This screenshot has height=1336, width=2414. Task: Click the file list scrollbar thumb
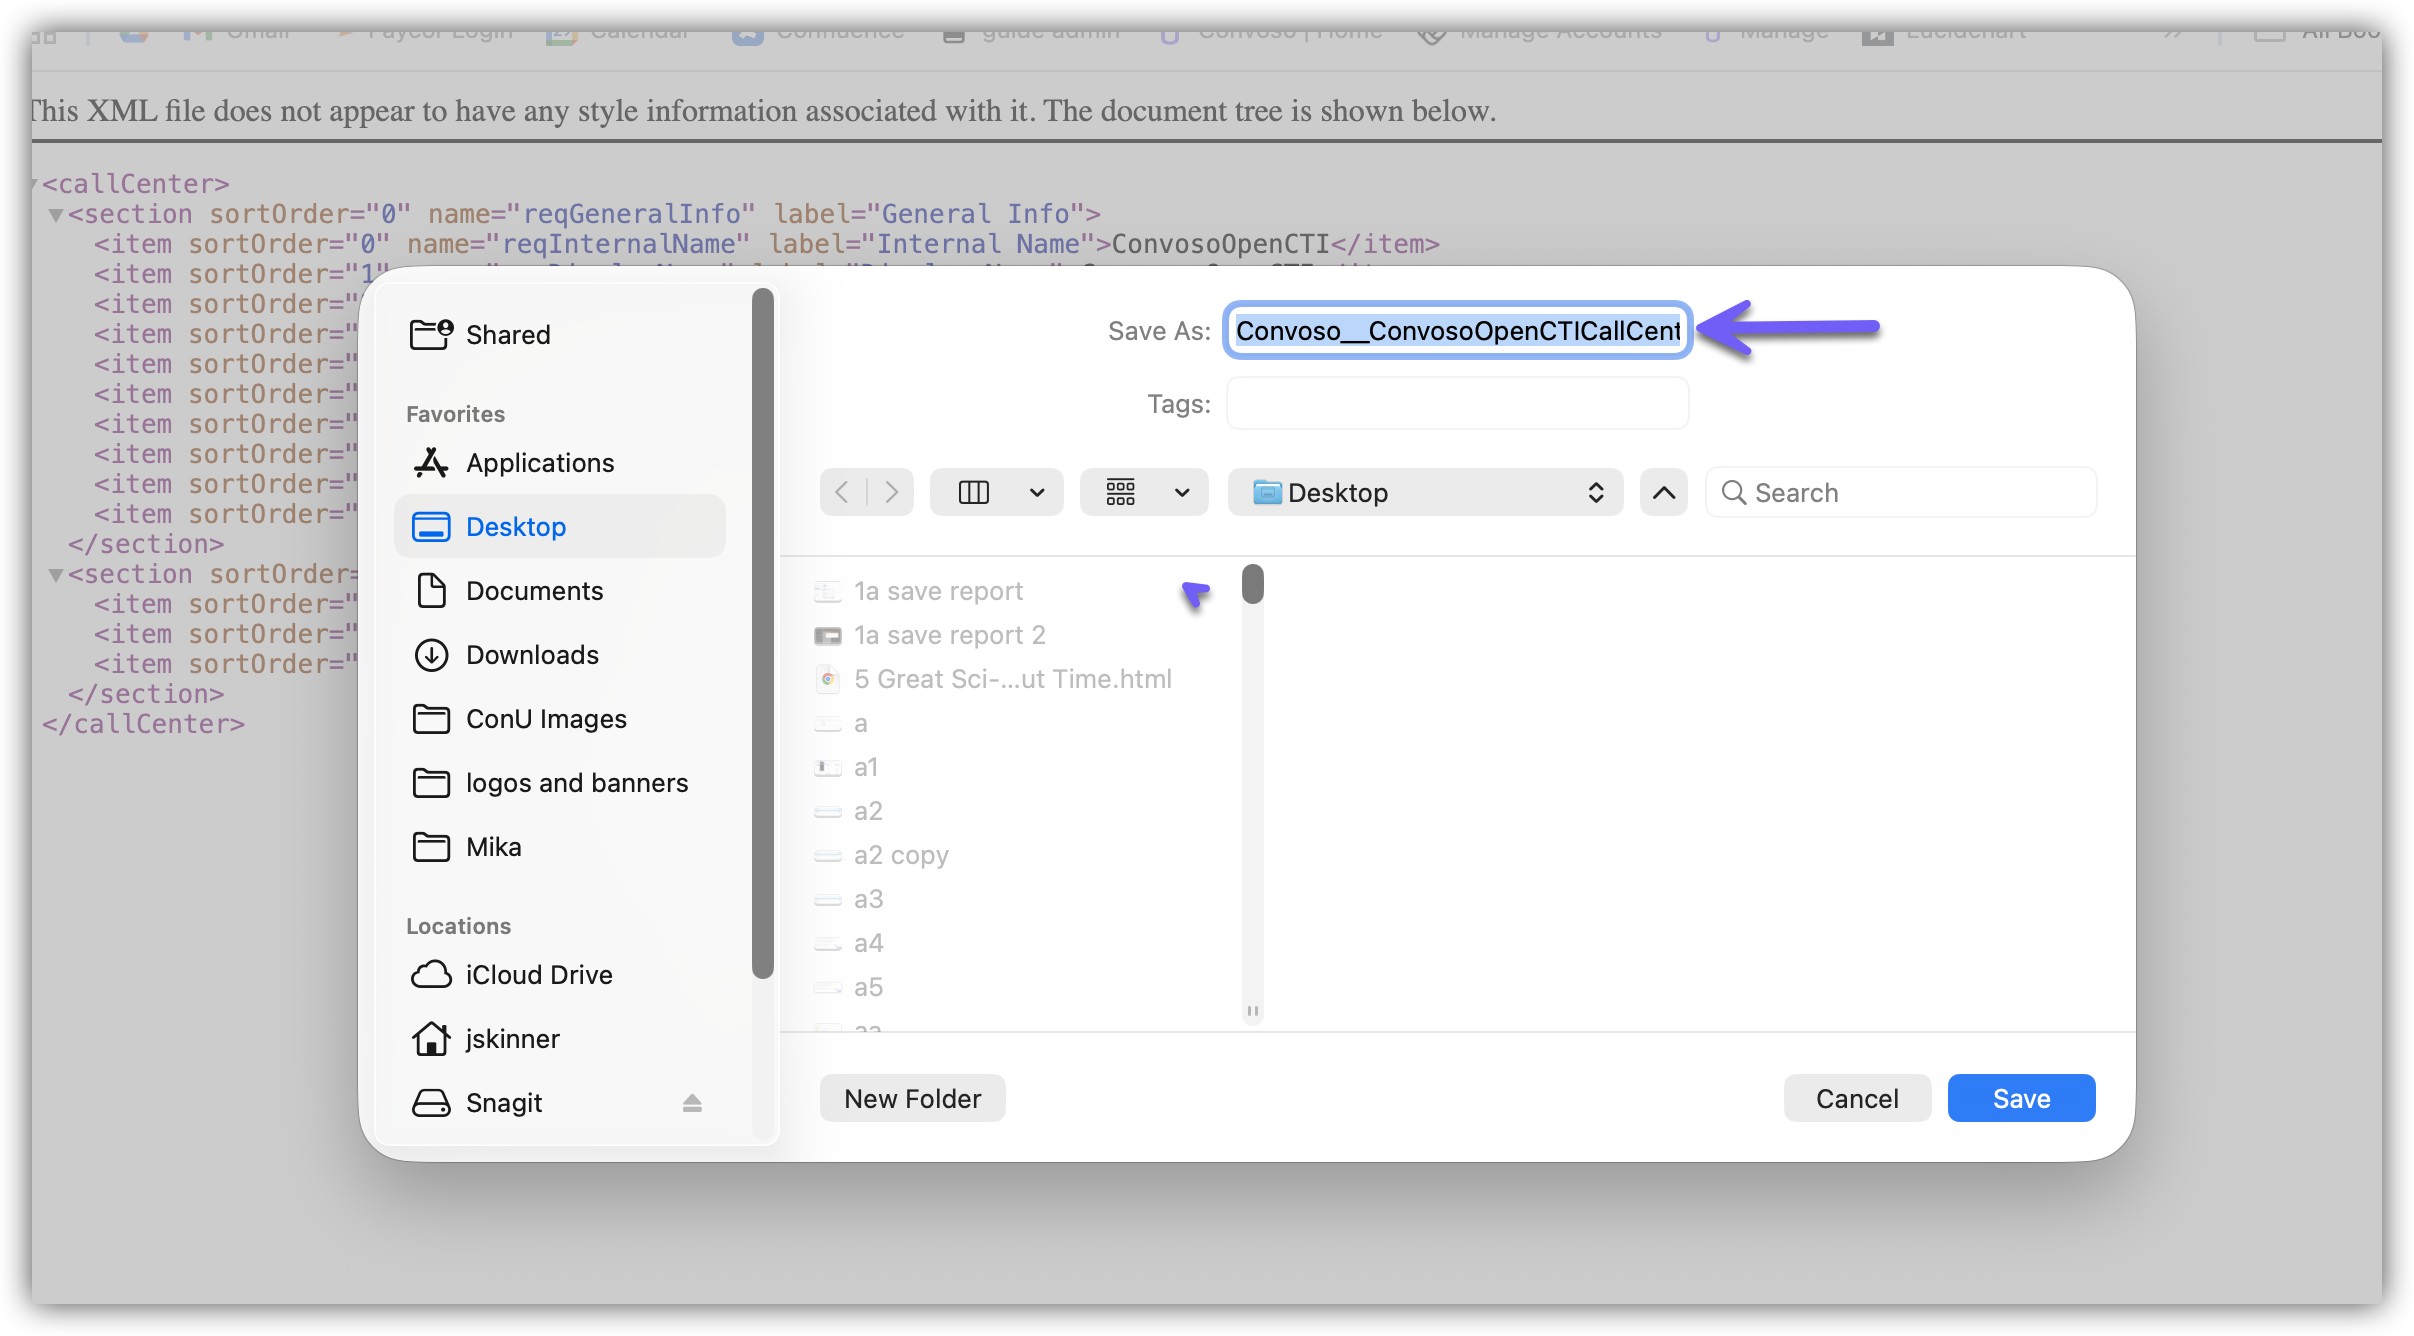pos(1252,584)
